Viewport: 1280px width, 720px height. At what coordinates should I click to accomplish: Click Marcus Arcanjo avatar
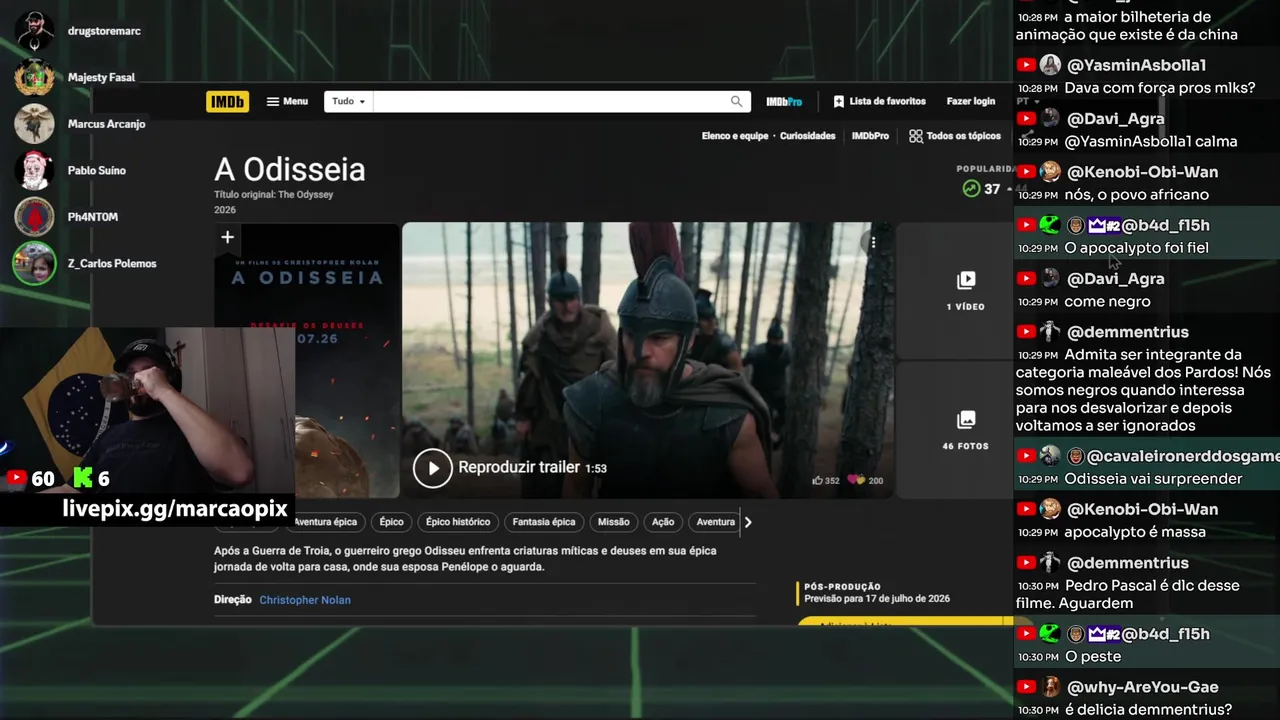point(34,124)
